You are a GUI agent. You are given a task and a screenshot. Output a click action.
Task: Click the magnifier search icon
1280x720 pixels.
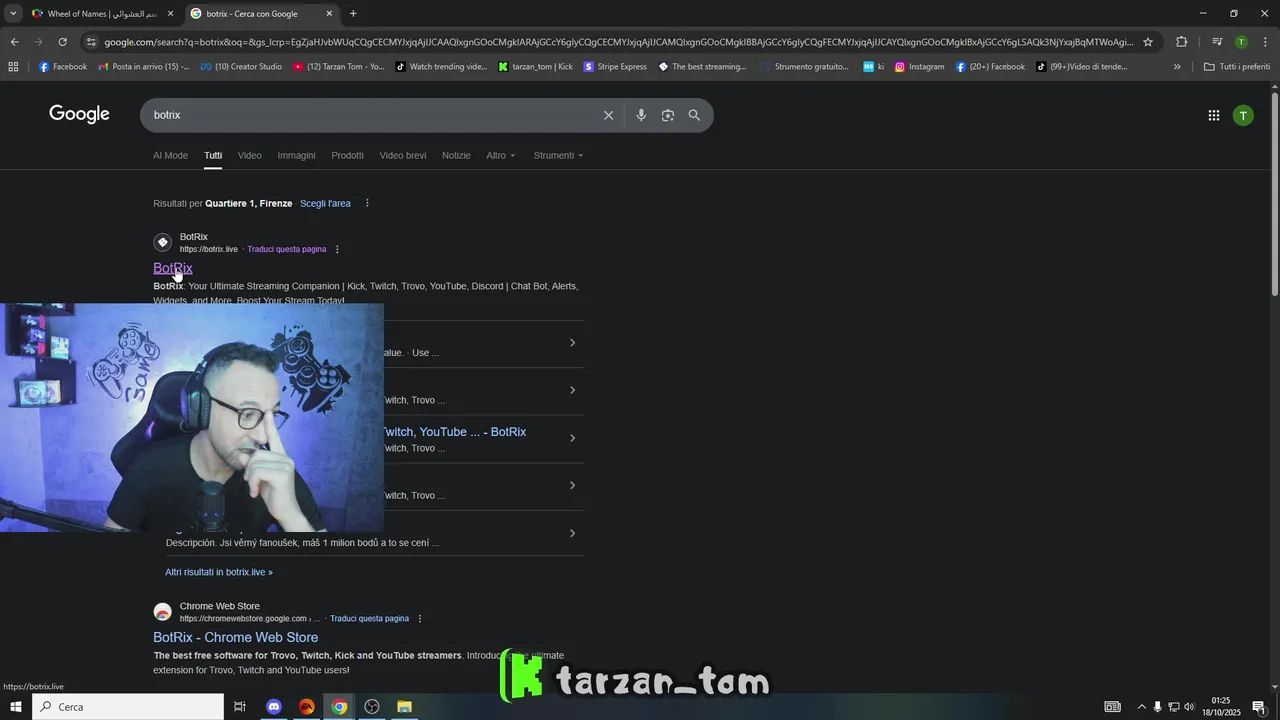click(694, 115)
